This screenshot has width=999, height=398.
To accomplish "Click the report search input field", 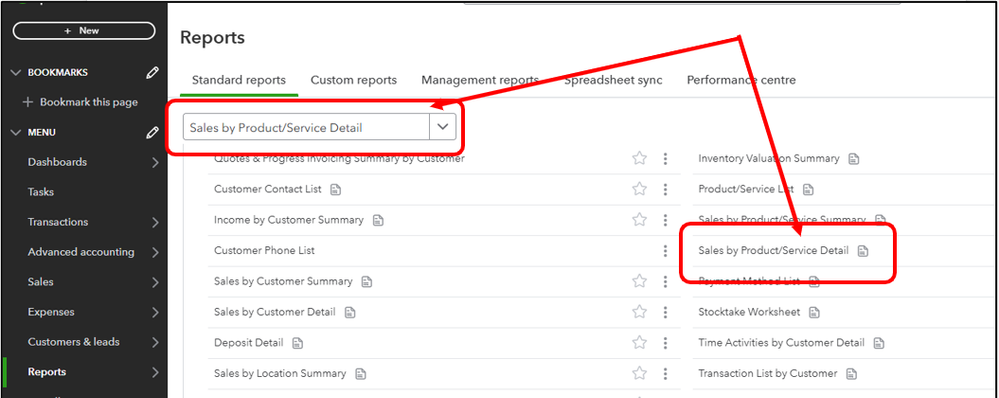I will (306, 127).
